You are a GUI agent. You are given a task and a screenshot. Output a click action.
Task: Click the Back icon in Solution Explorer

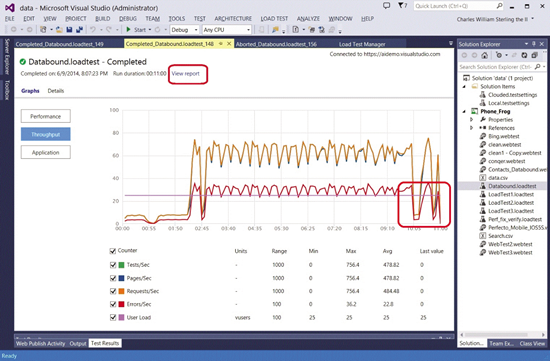[464, 55]
